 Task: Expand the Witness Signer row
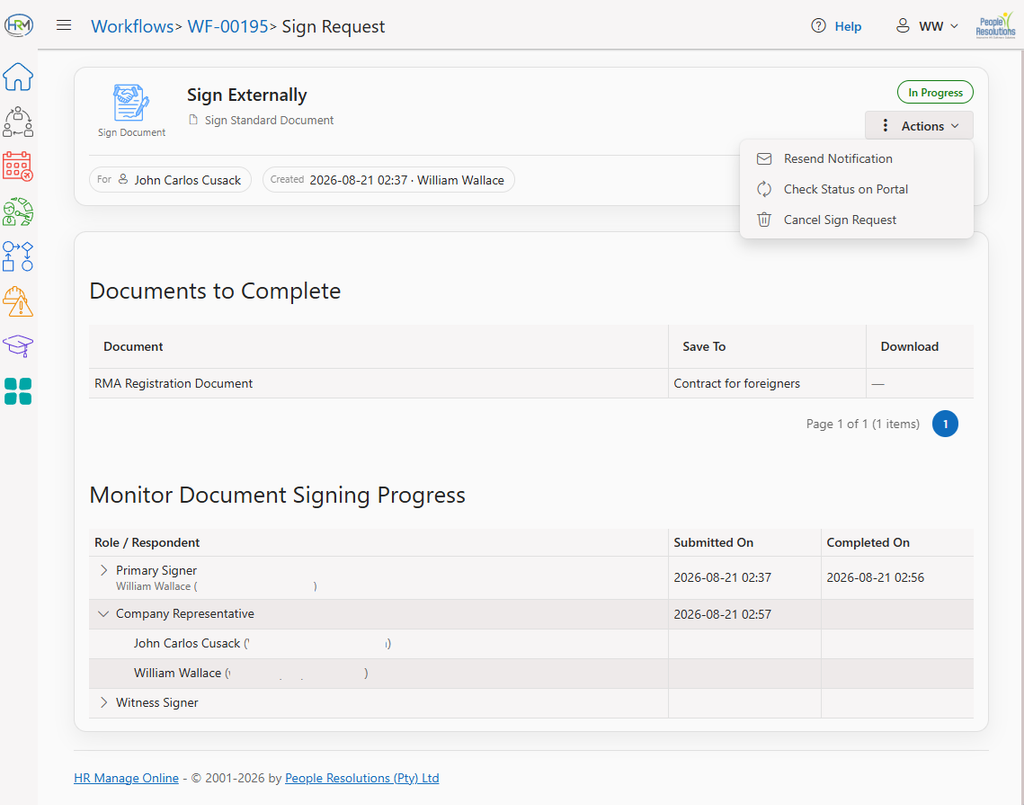[x=103, y=702]
